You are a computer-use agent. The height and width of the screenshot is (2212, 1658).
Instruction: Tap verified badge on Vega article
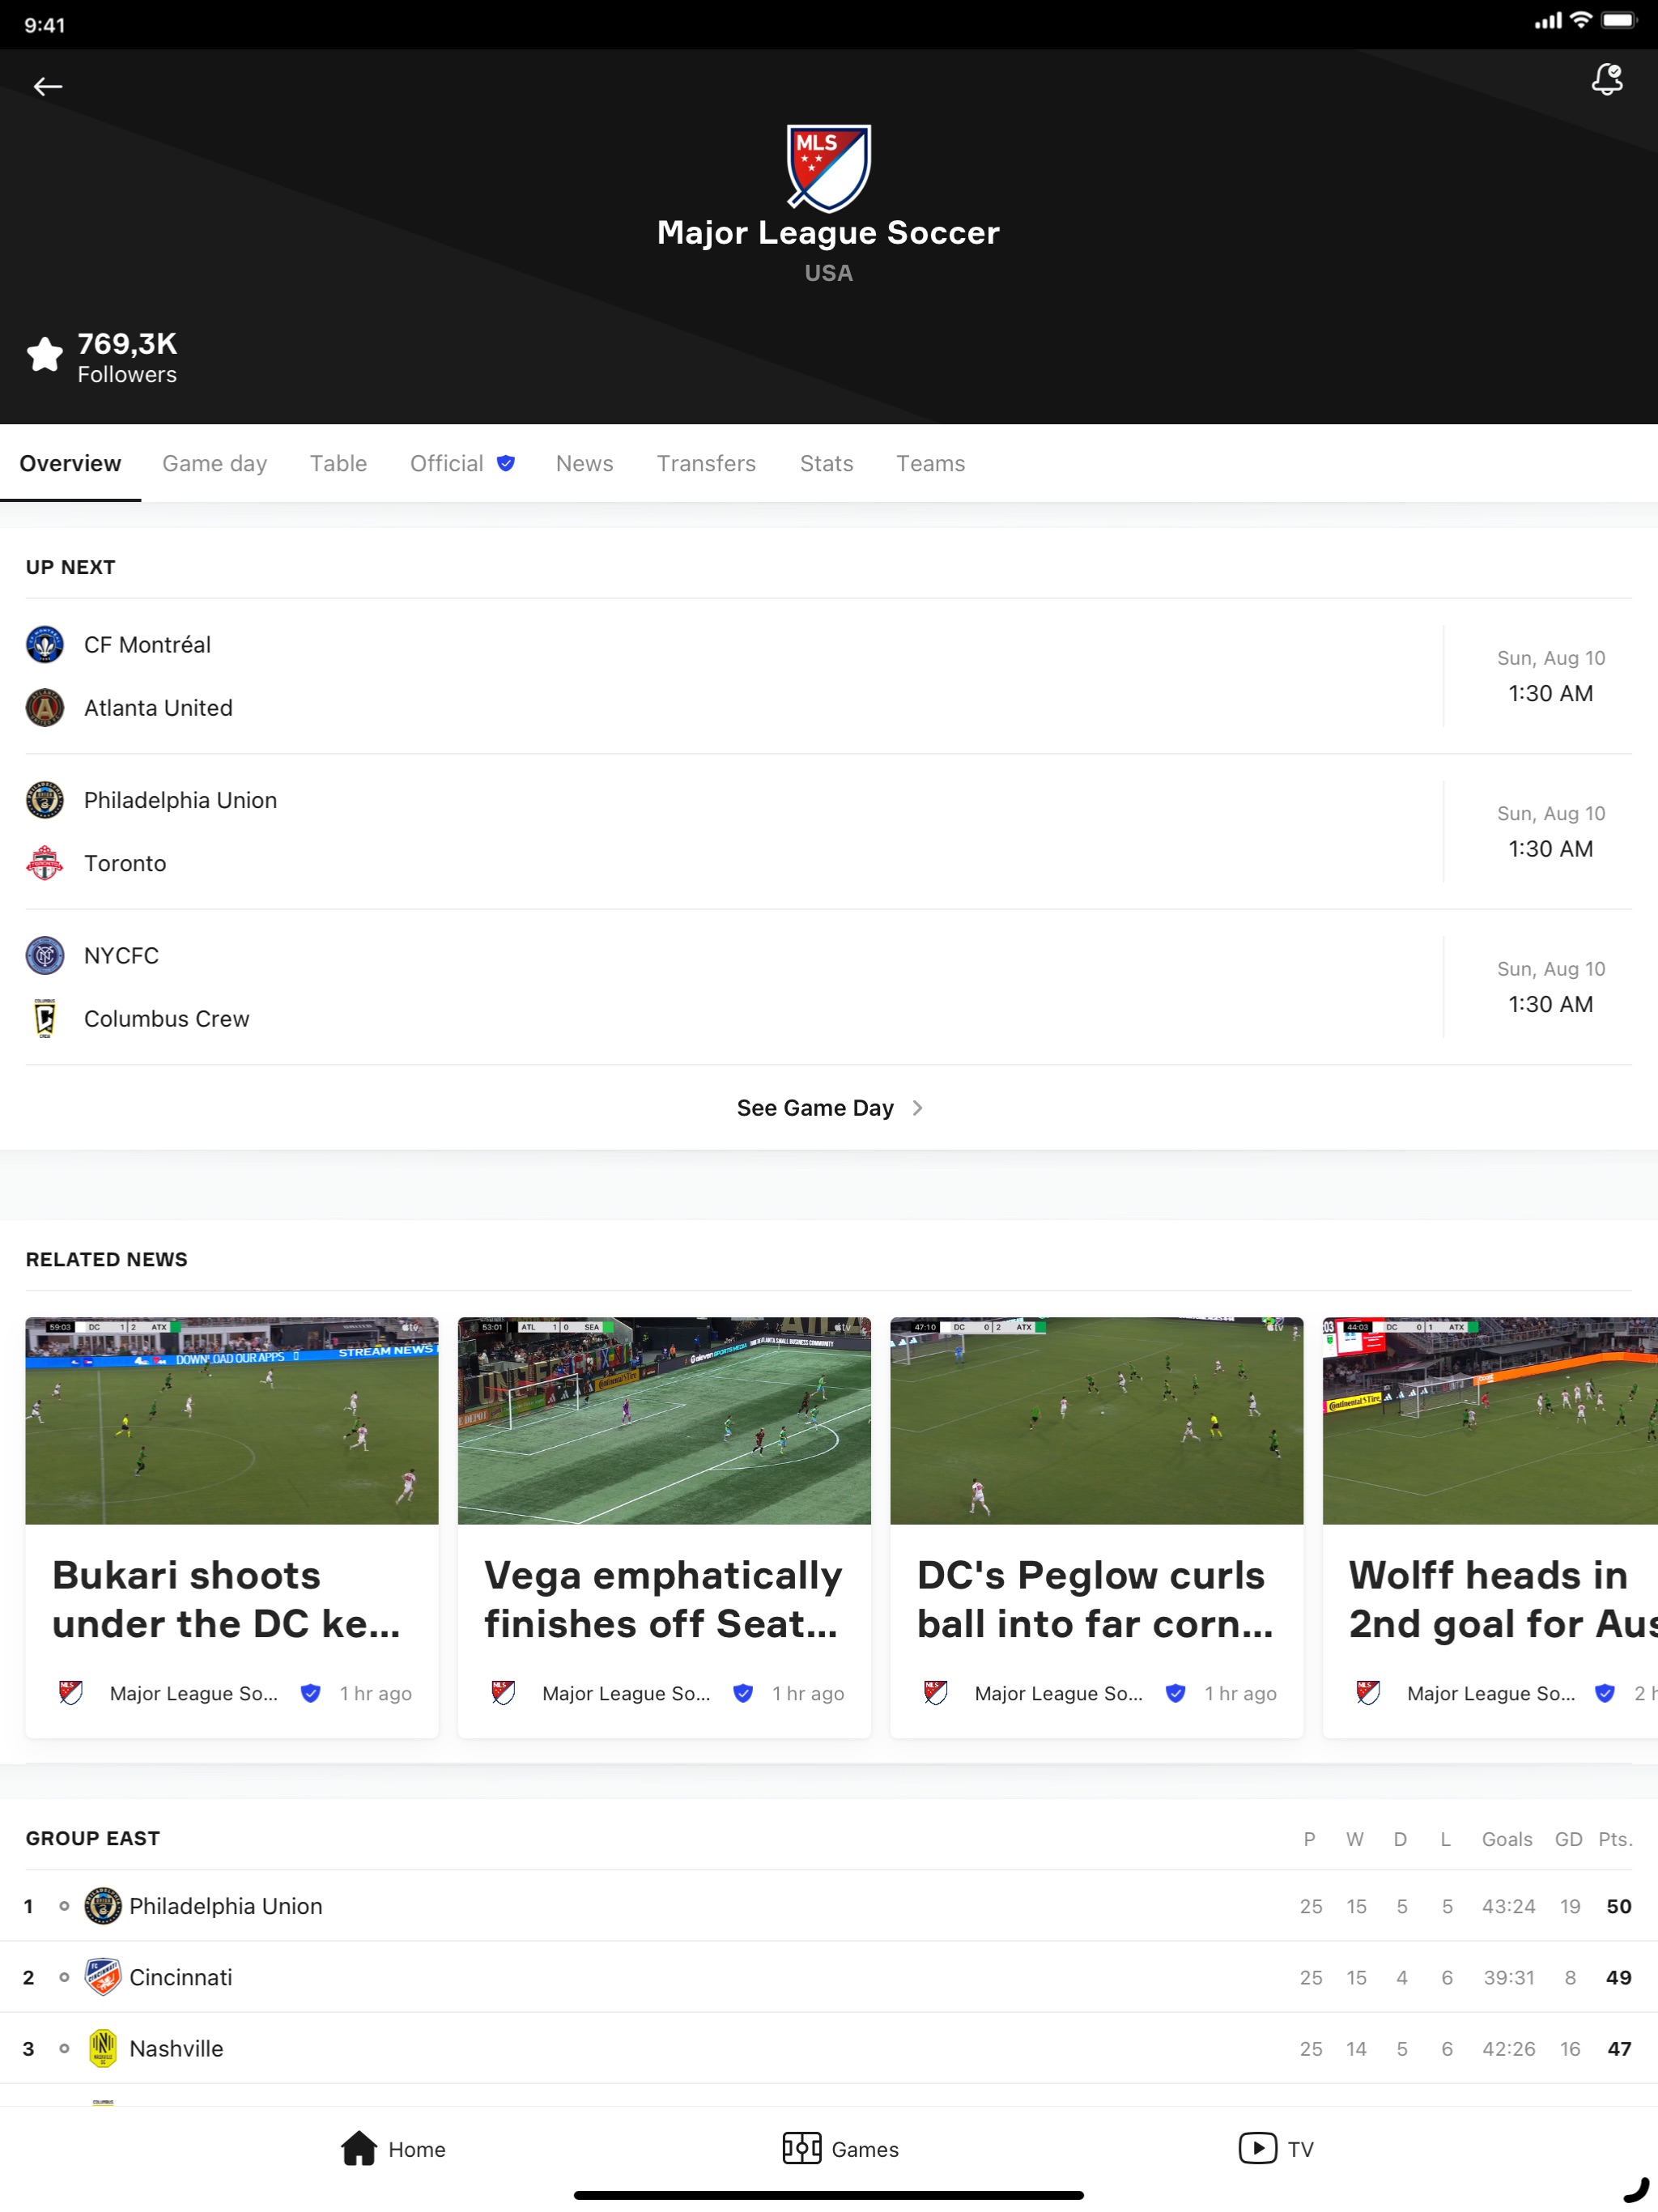pos(743,1693)
